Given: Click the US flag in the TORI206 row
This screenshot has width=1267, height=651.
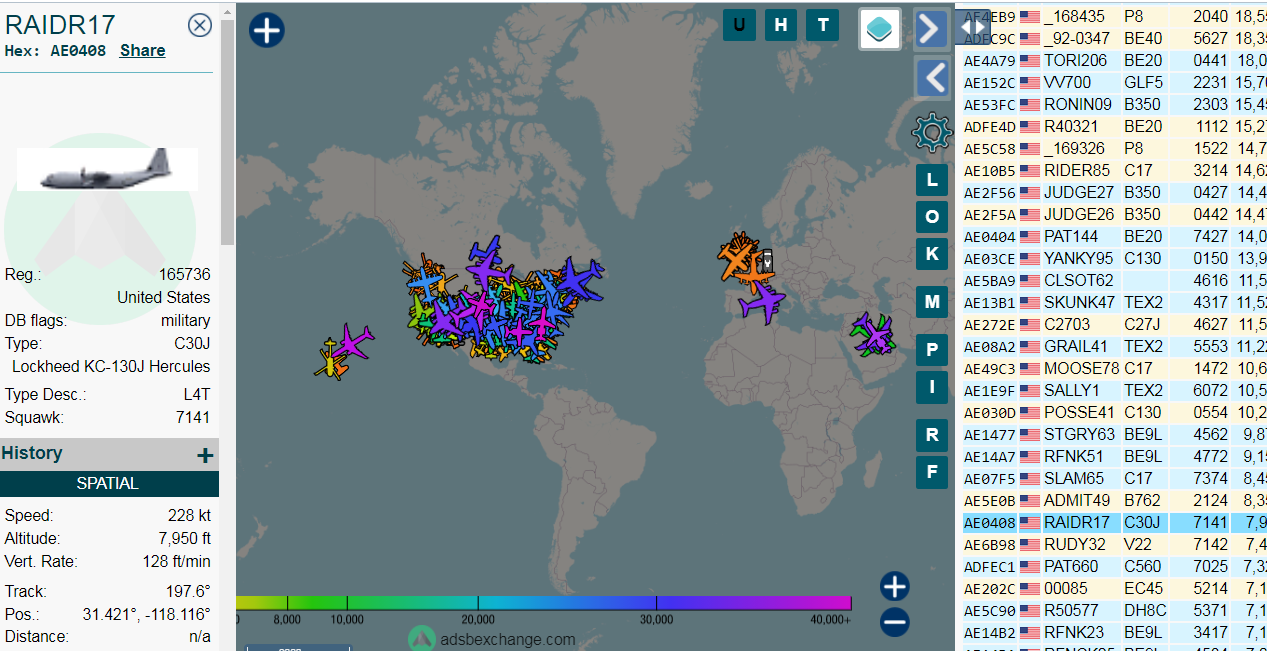Looking at the screenshot, I should click(1029, 60).
